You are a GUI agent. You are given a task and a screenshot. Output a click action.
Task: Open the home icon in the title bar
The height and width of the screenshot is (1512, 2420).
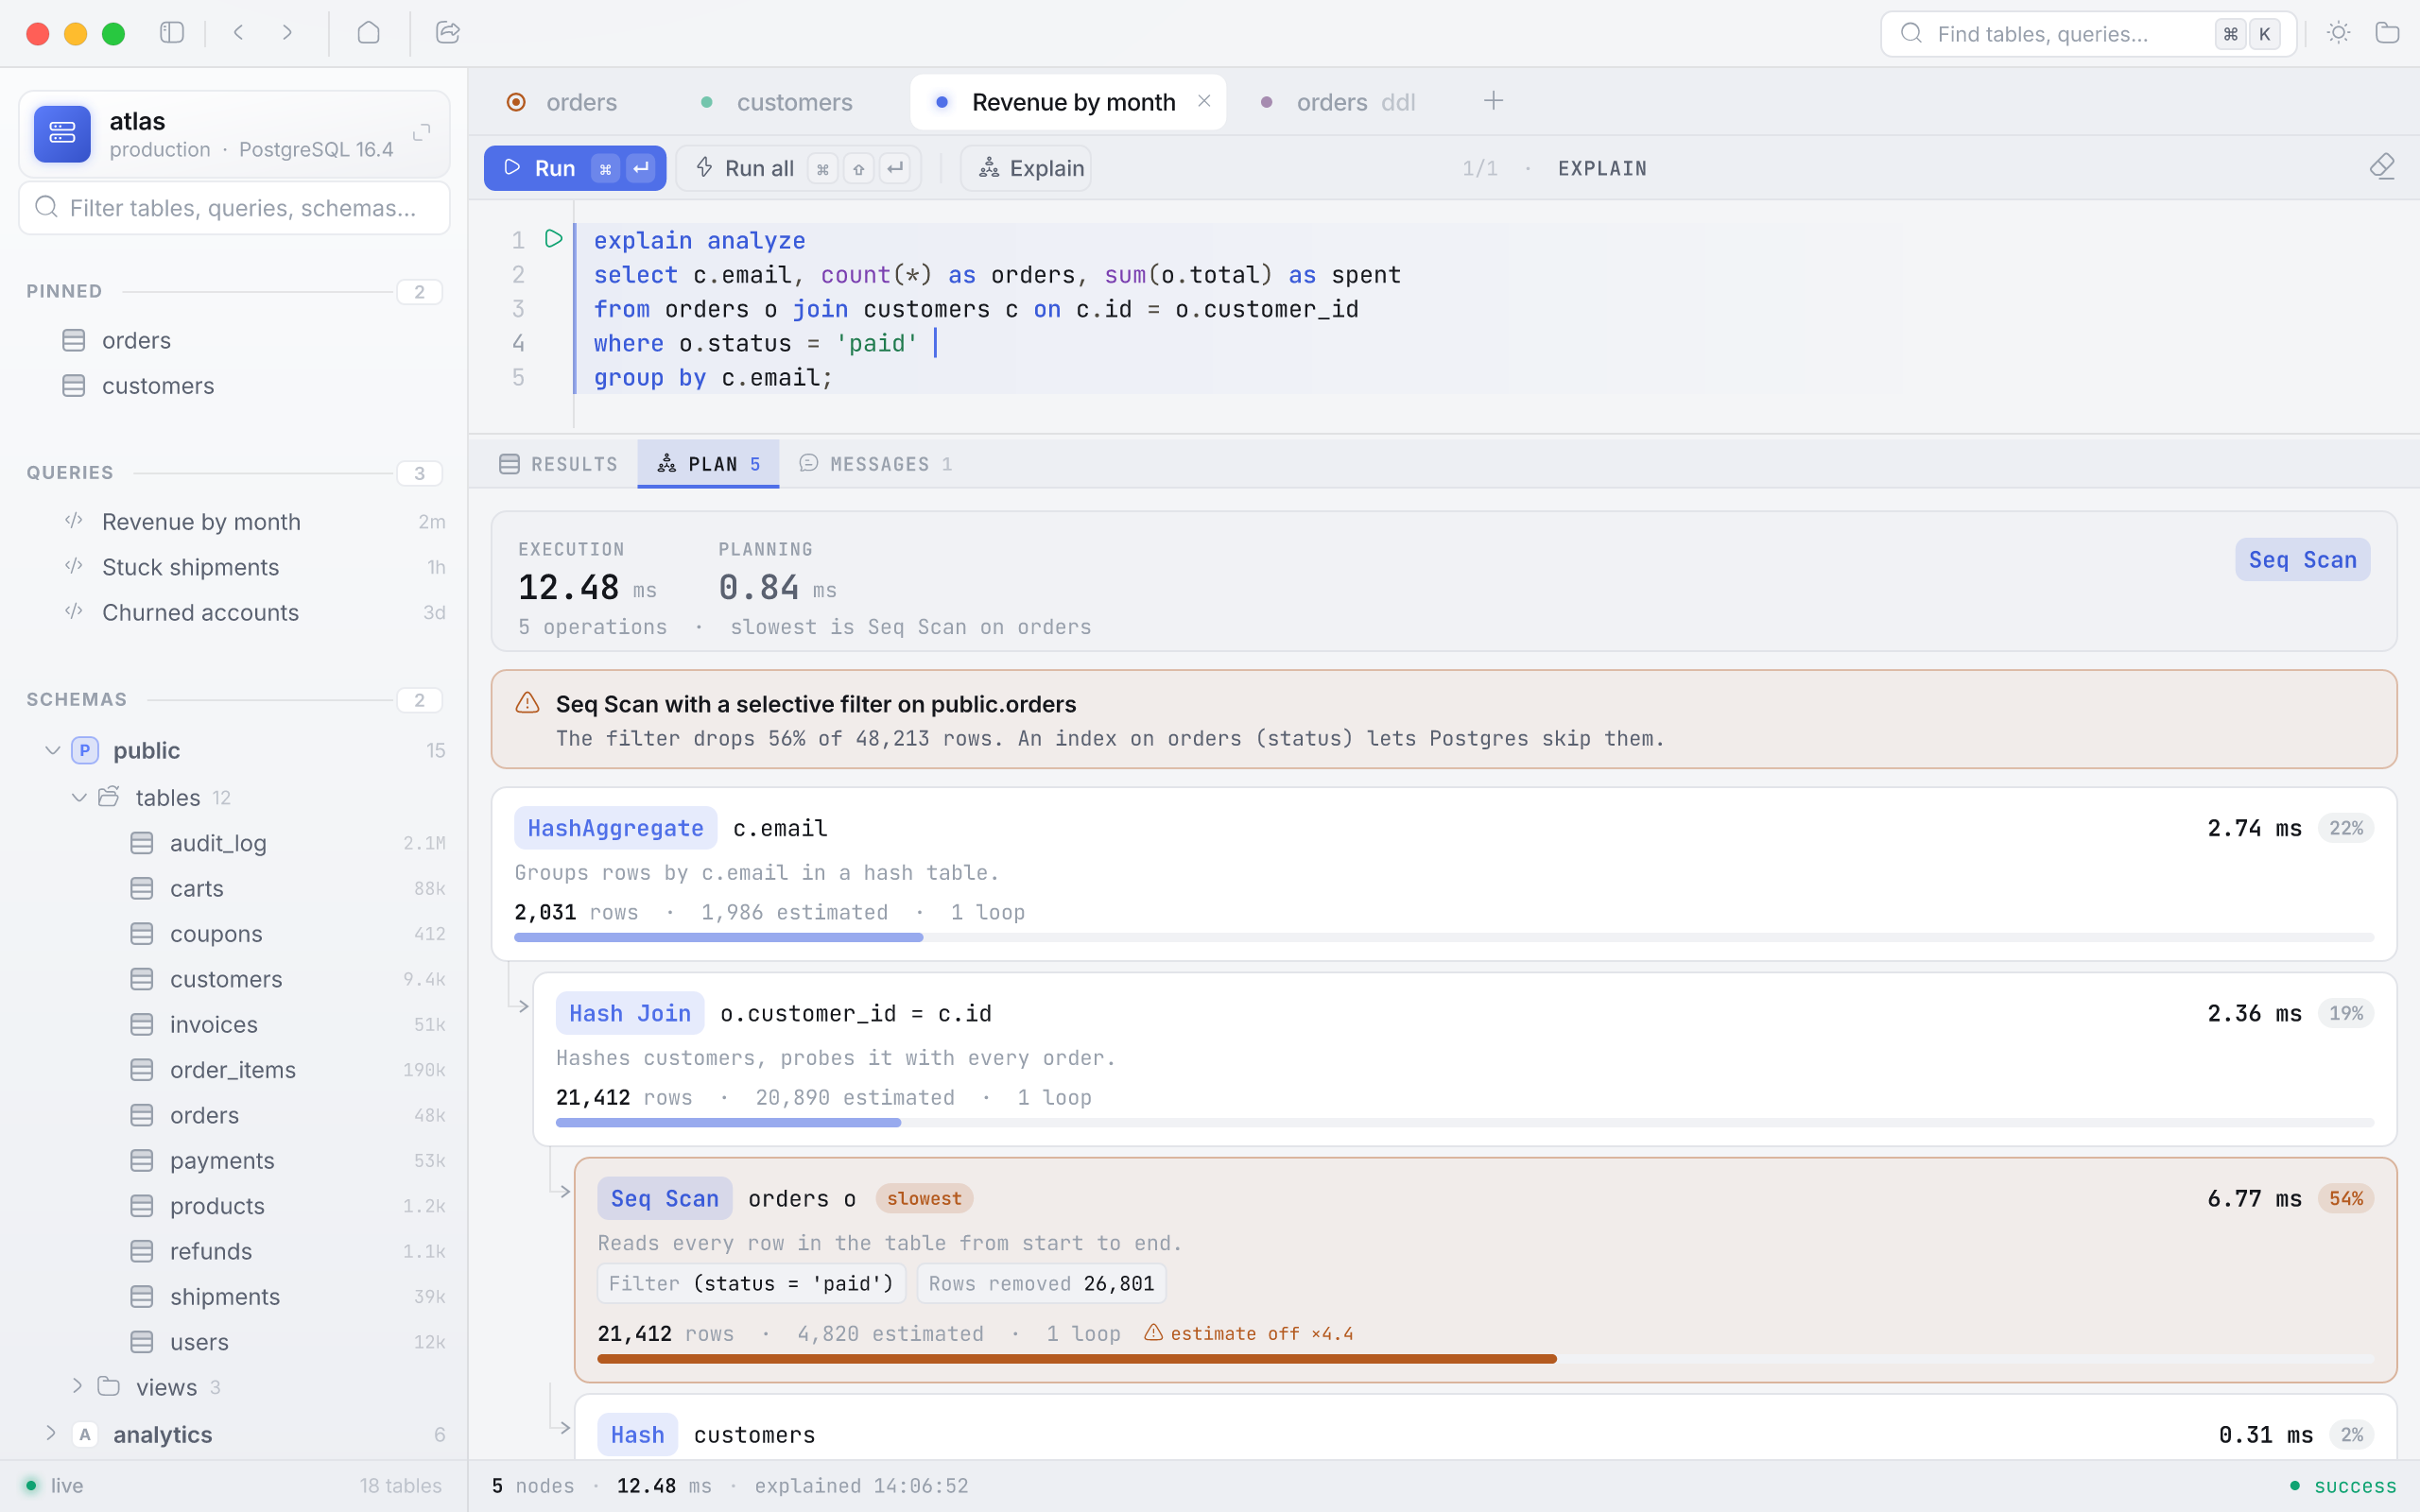(x=369, y=33)
